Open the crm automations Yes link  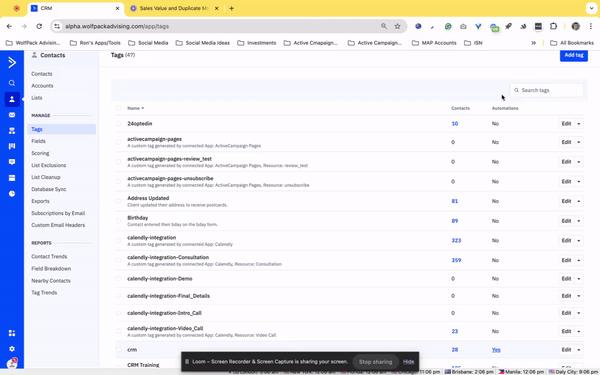496,350
